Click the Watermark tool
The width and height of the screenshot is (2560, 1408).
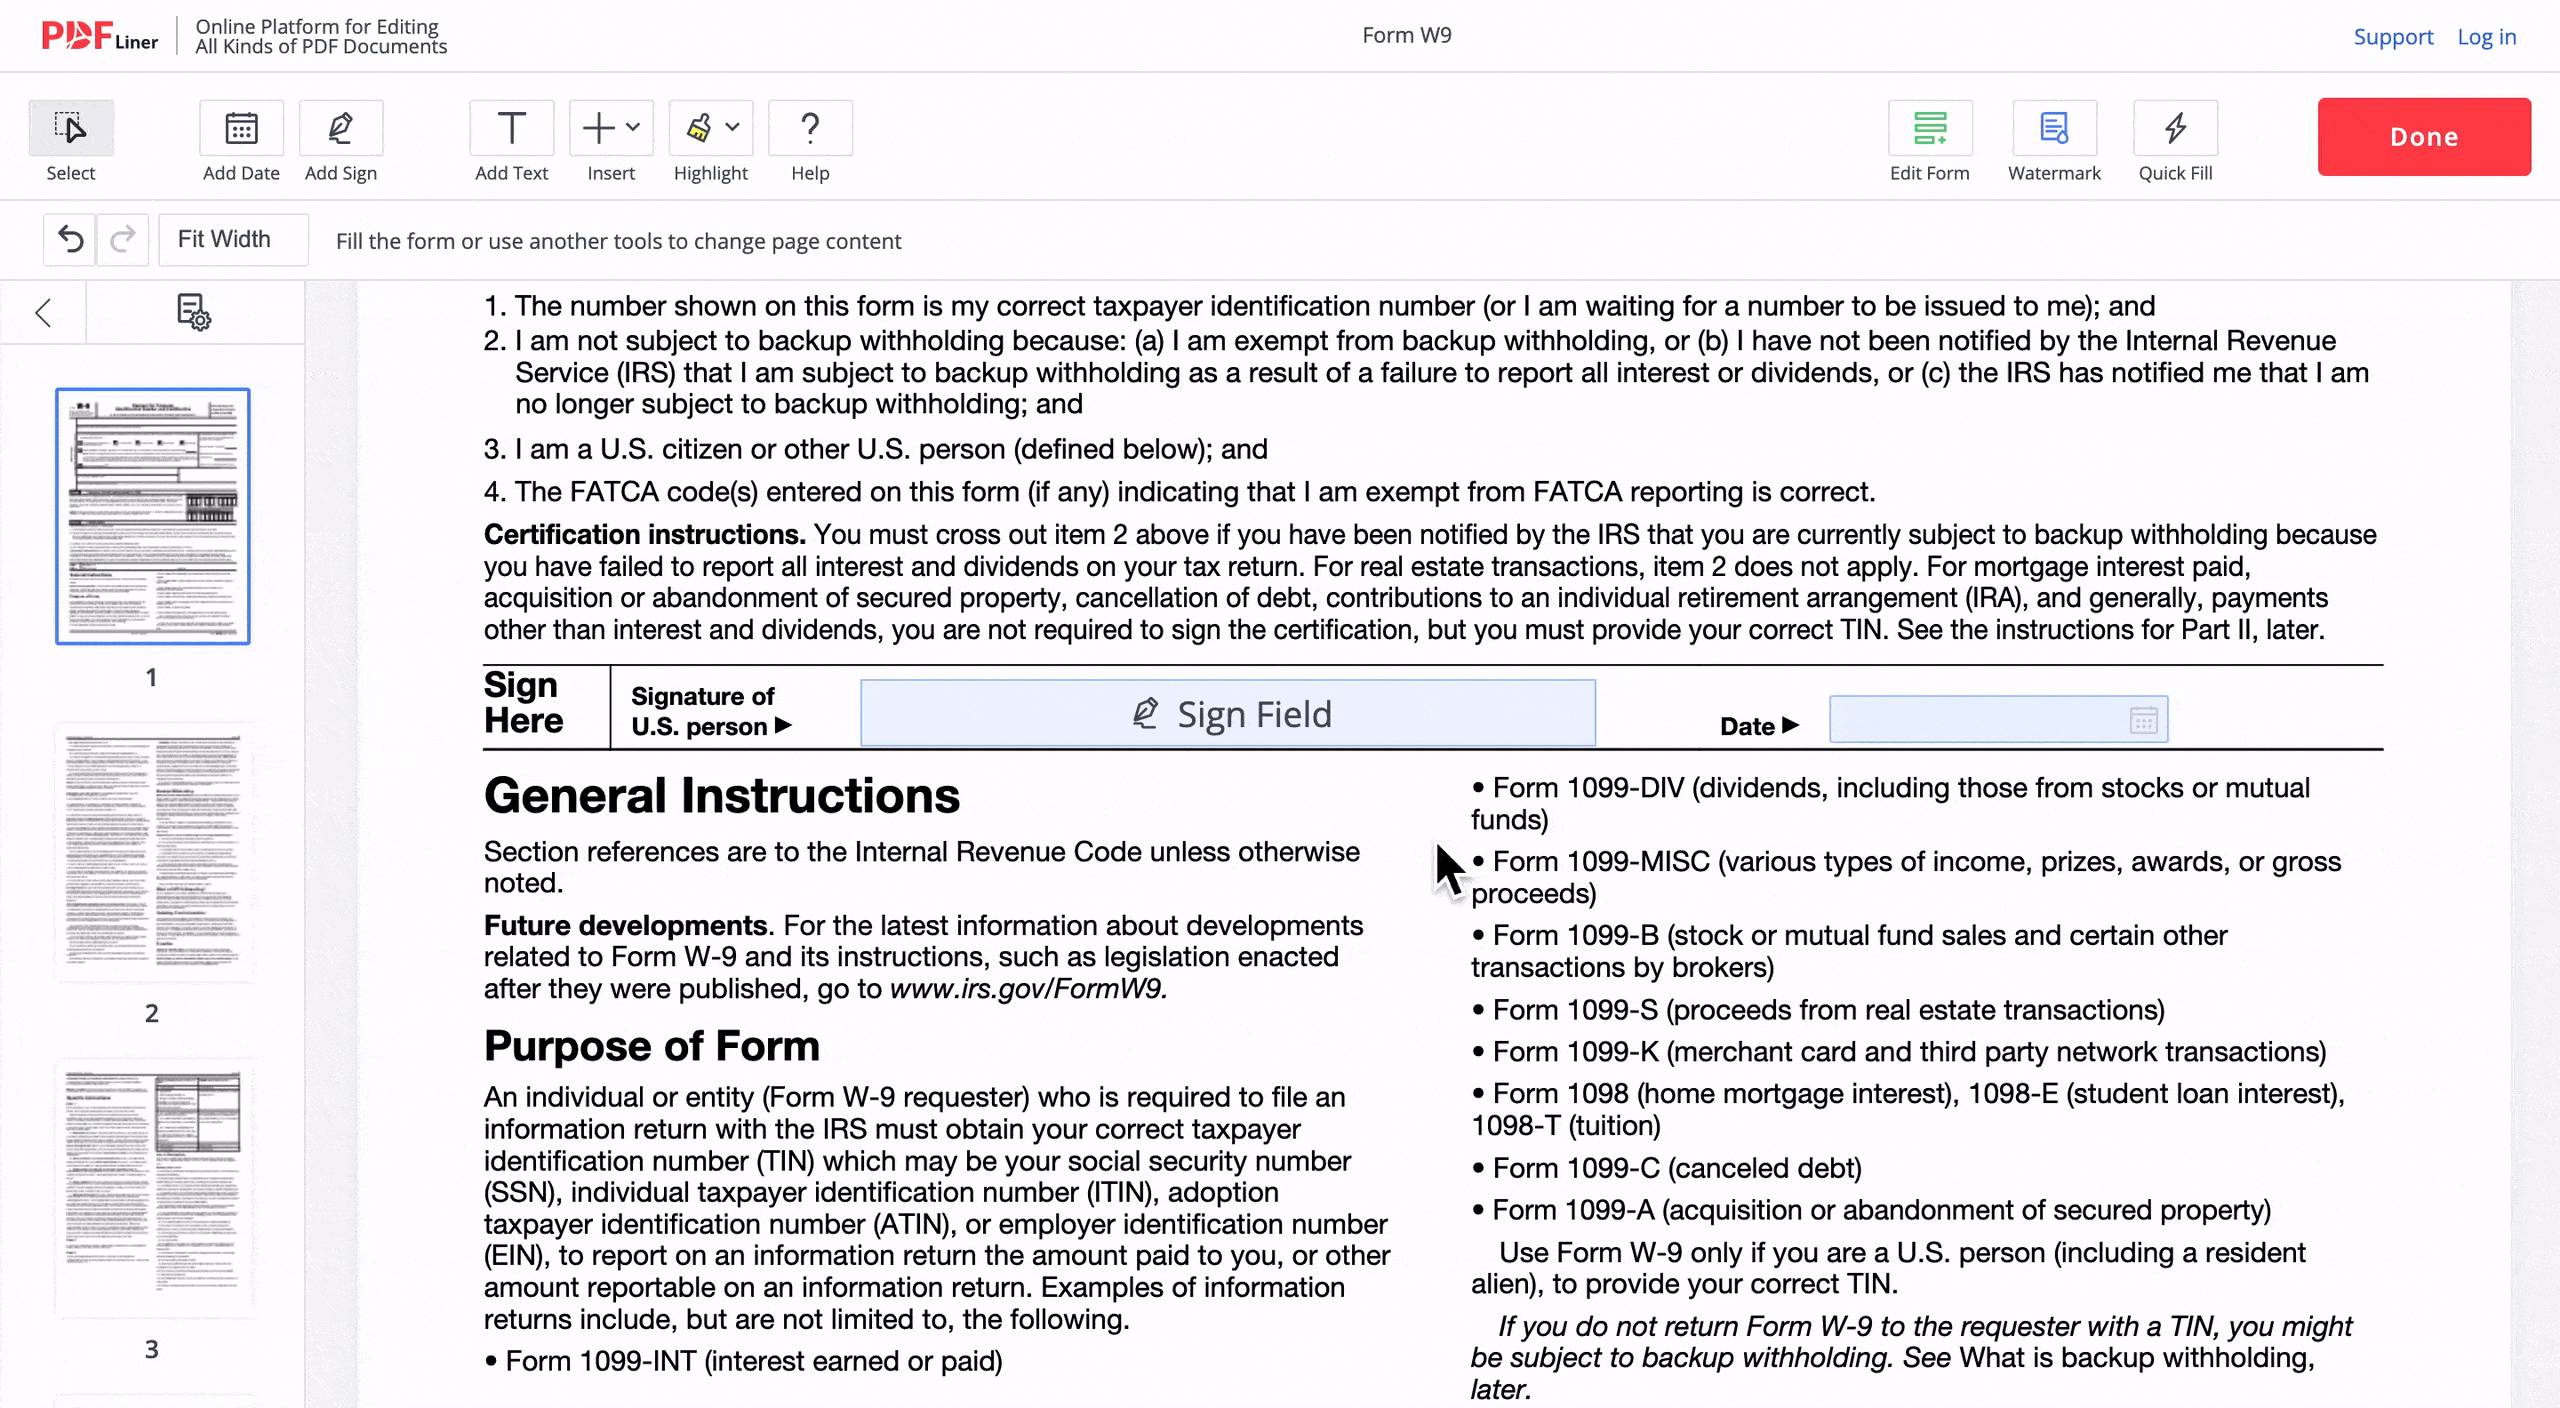click(x=2054, y=128)
